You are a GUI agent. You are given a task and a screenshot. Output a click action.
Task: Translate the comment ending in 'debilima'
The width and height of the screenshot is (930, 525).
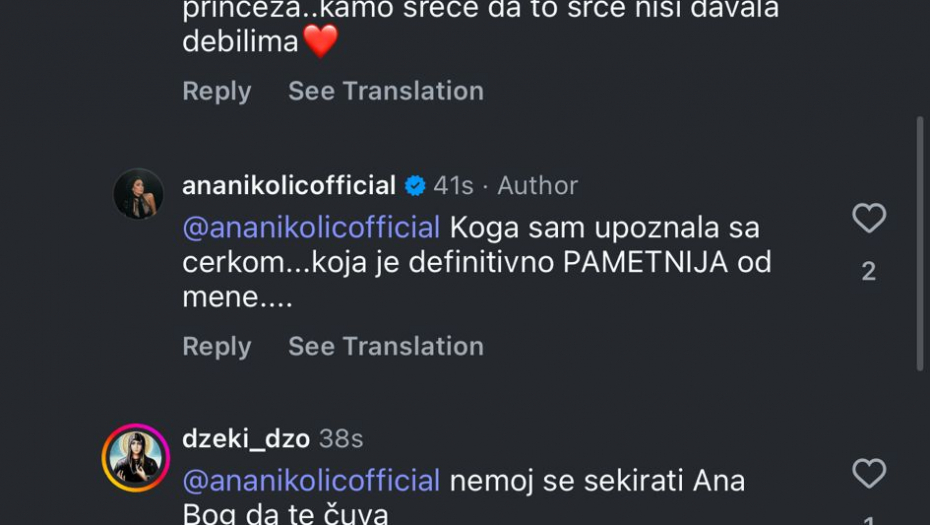click(385, 91)
